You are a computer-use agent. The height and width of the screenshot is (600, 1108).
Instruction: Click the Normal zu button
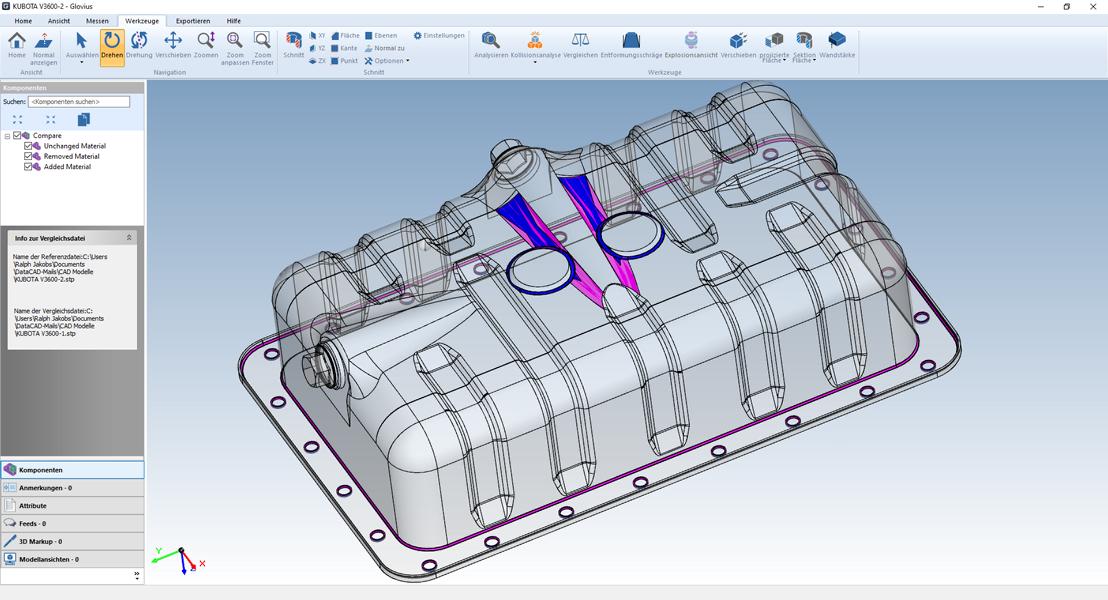[384, 48]
